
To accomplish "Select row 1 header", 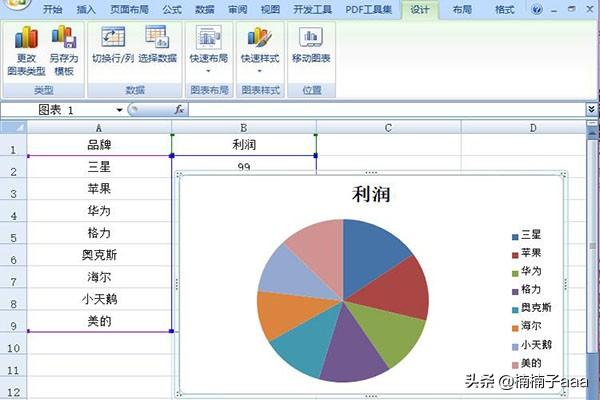I will 13,145.
